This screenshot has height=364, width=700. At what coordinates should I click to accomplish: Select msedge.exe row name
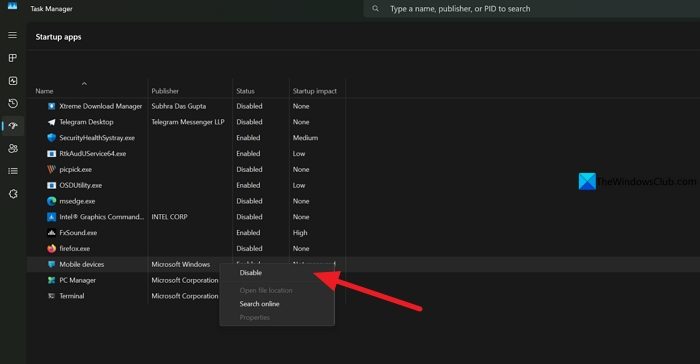[77, 201]
